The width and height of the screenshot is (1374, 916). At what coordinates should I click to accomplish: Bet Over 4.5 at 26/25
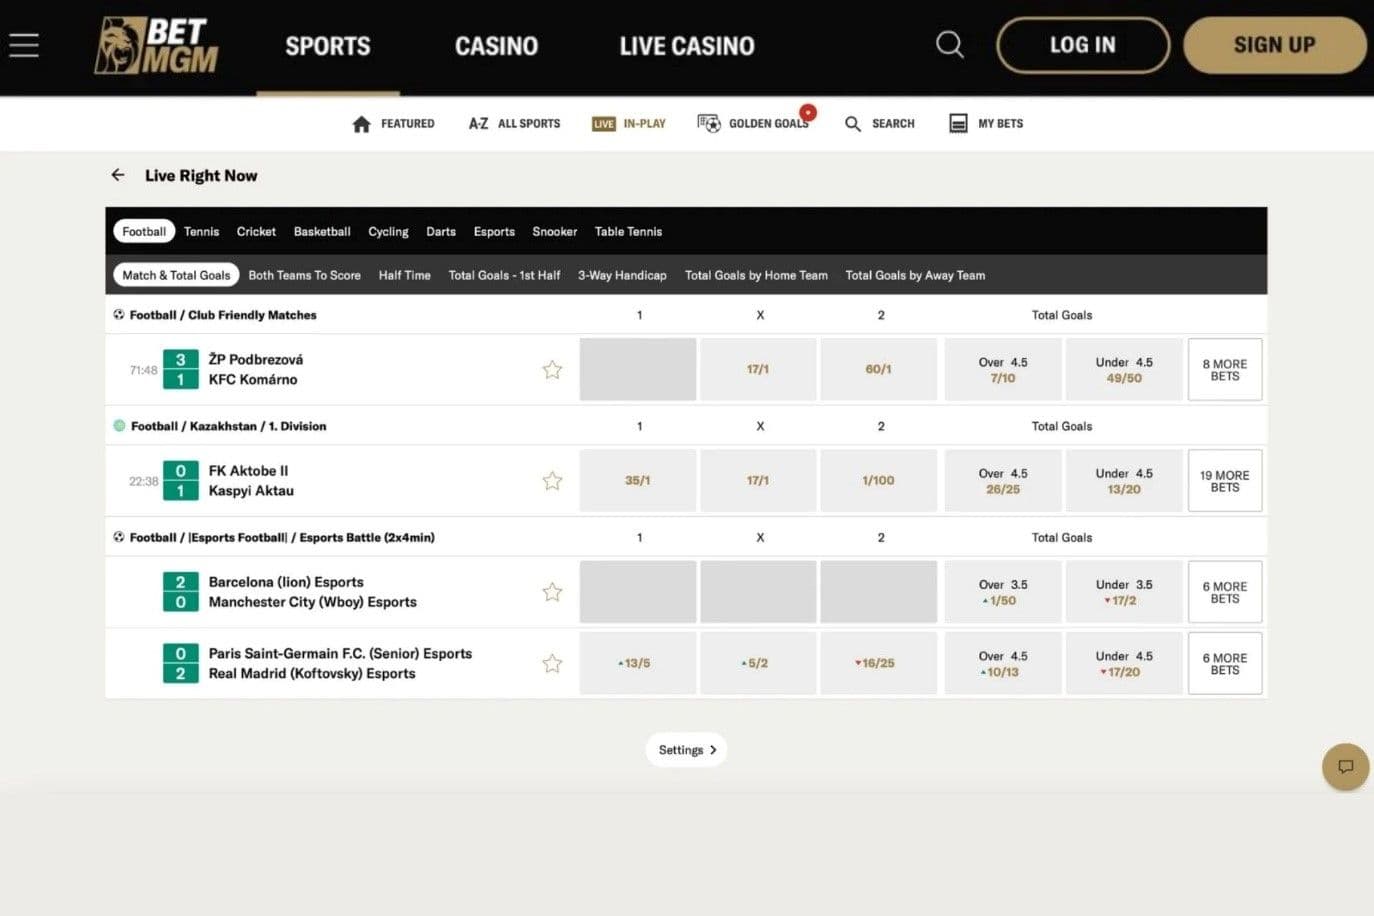1003,480
